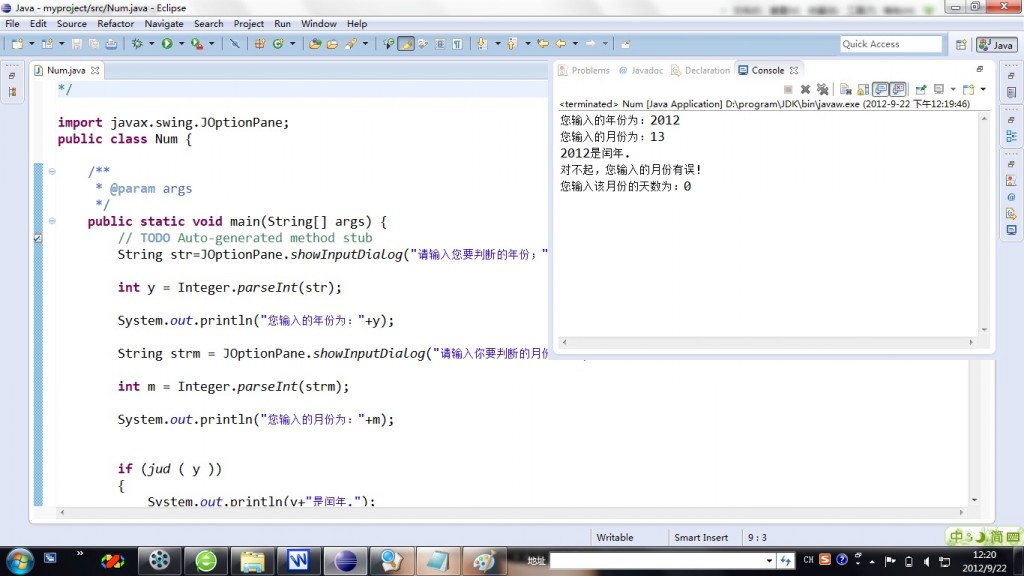Switch to the Problems tab

pyautogui.click(x=584, y=70)
